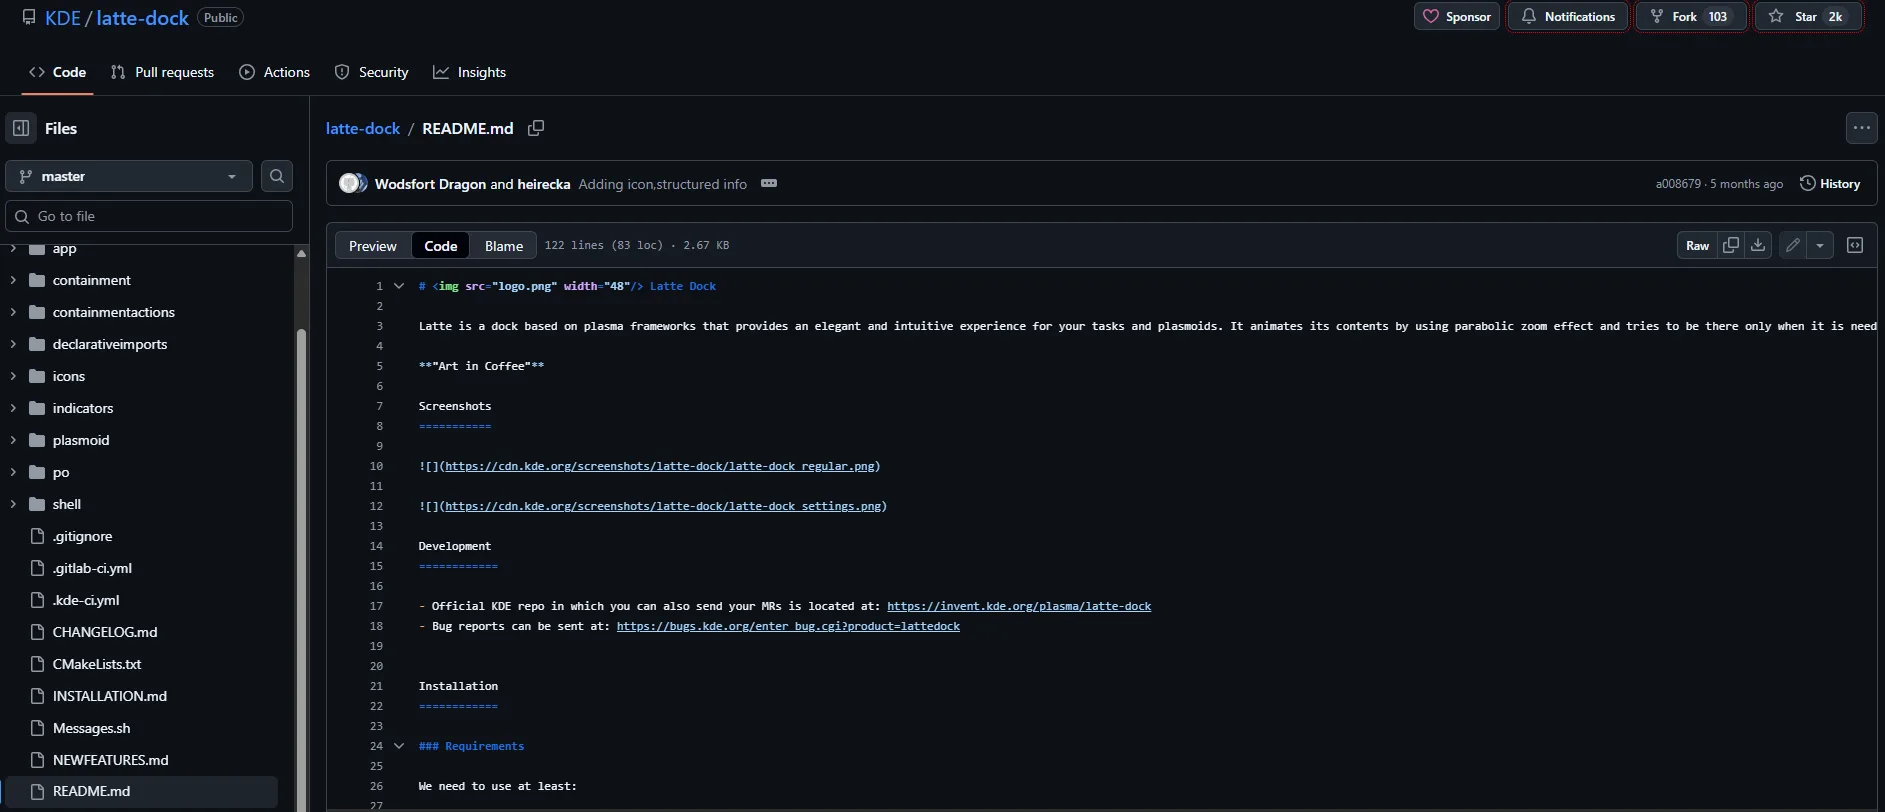Expand the commit message ellipsis
The width and height of the screenshot is (1885, 812).
pyautogui.click(x=769, y=184)
